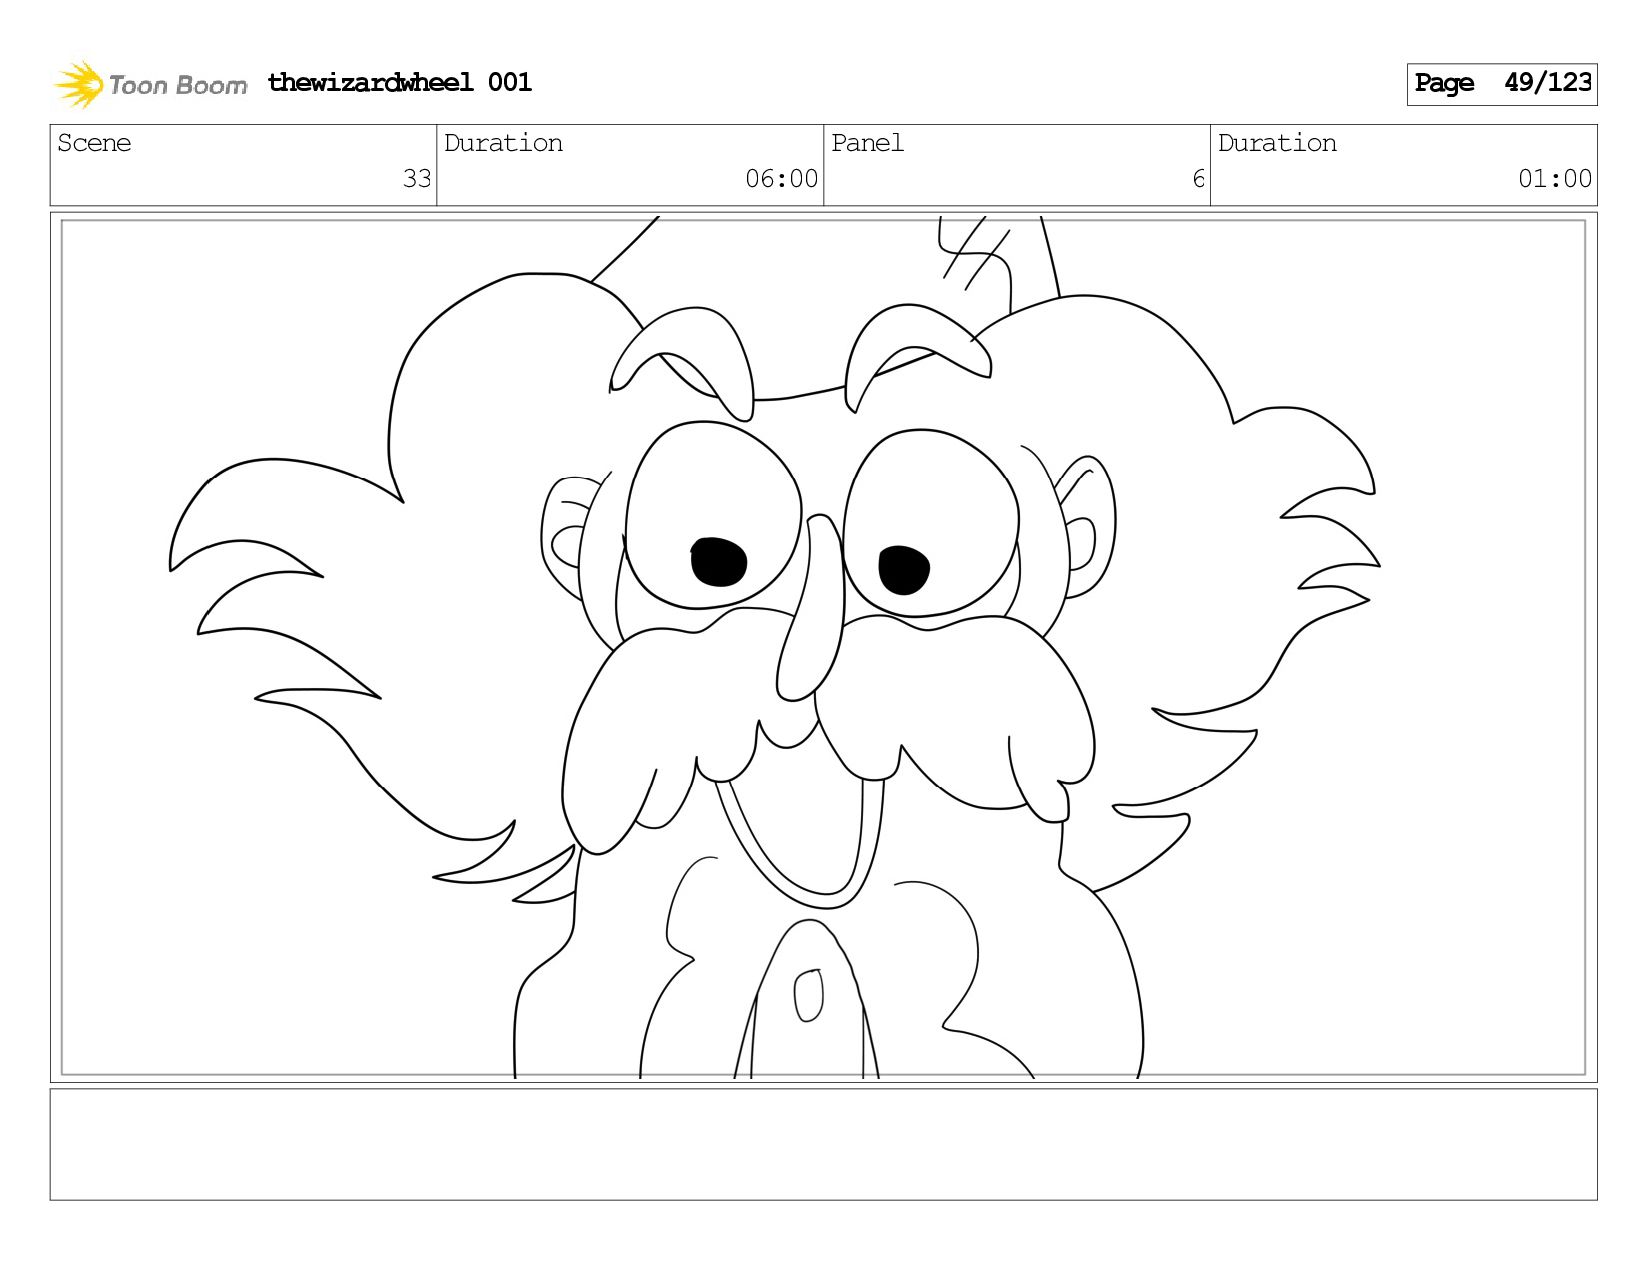
Task: Click the scene duration value '06:00'
Action: point(781,179)
